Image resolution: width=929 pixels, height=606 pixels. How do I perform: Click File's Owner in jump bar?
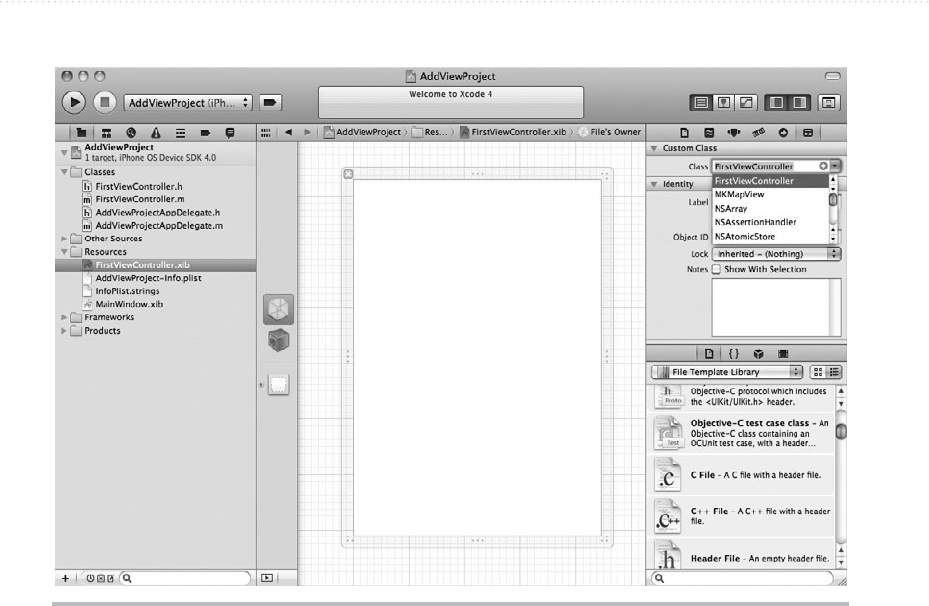click(x=610, y=132)
